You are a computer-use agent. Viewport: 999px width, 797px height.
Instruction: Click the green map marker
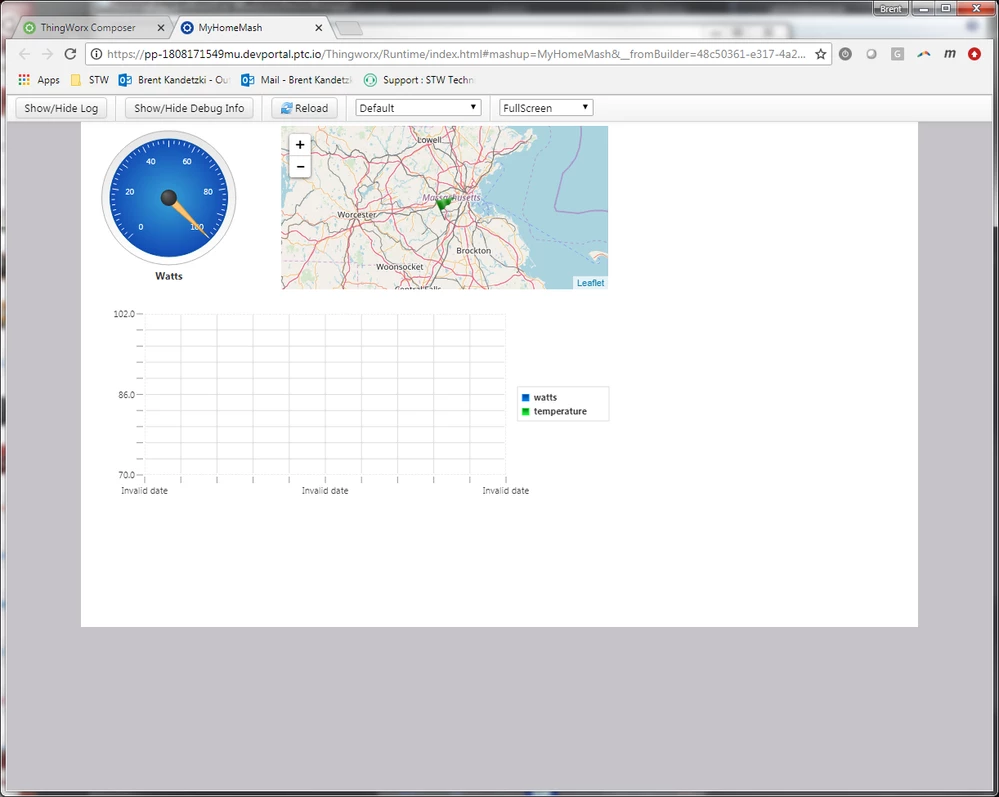click(x=443, y=205)
